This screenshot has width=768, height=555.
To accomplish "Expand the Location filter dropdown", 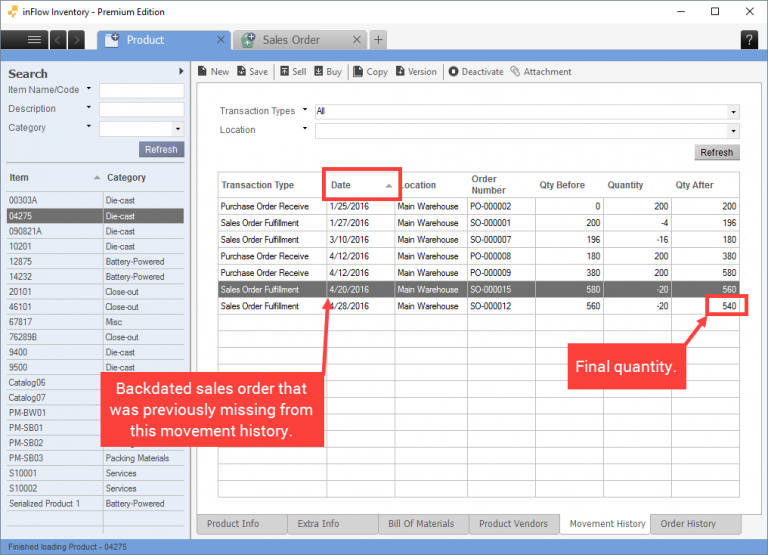I will pos(733,130).
